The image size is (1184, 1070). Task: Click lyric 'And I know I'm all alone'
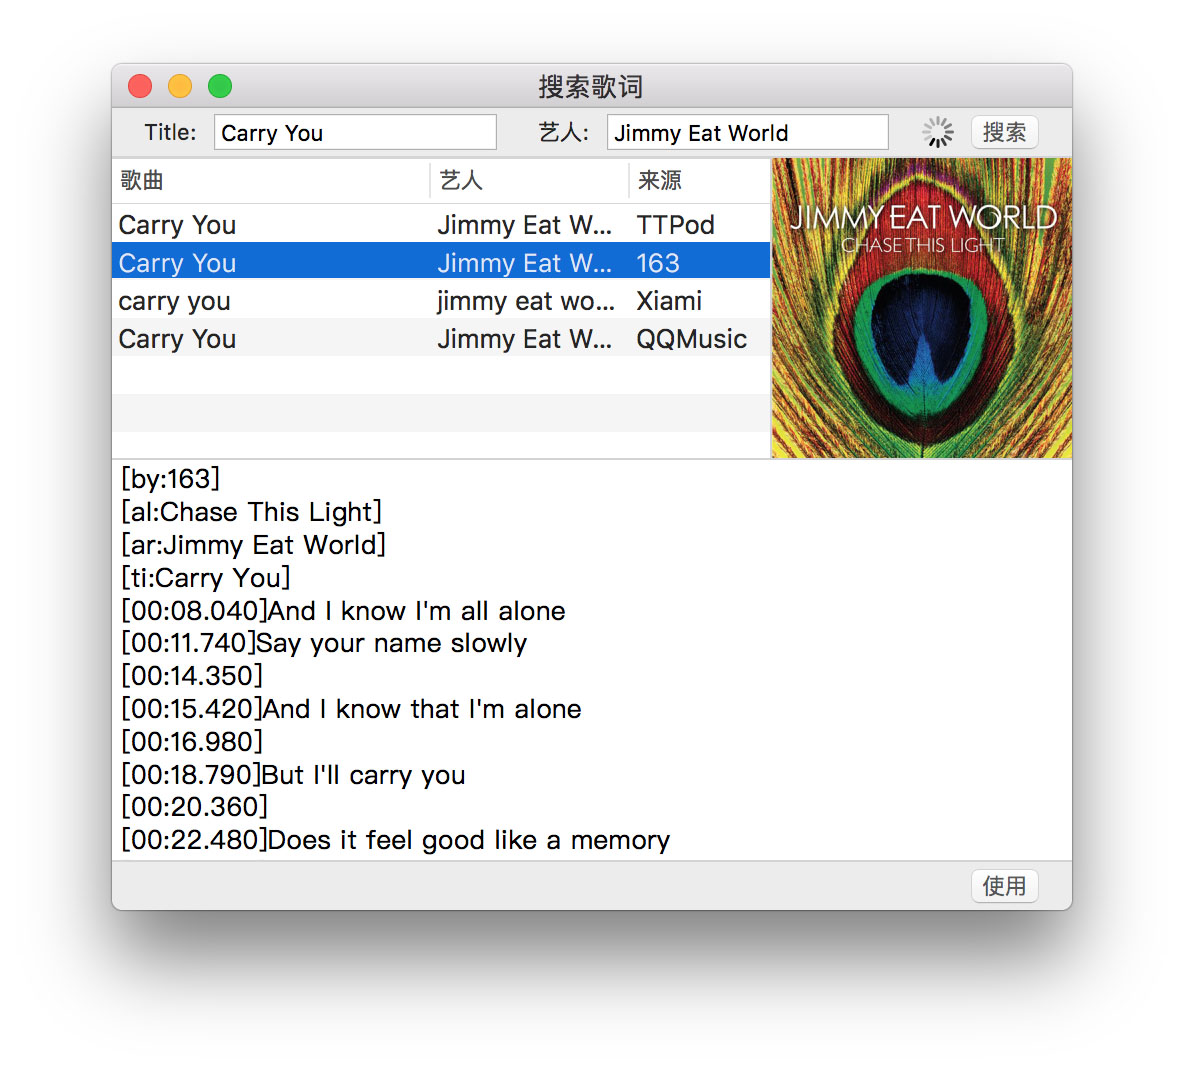[417, 610]
